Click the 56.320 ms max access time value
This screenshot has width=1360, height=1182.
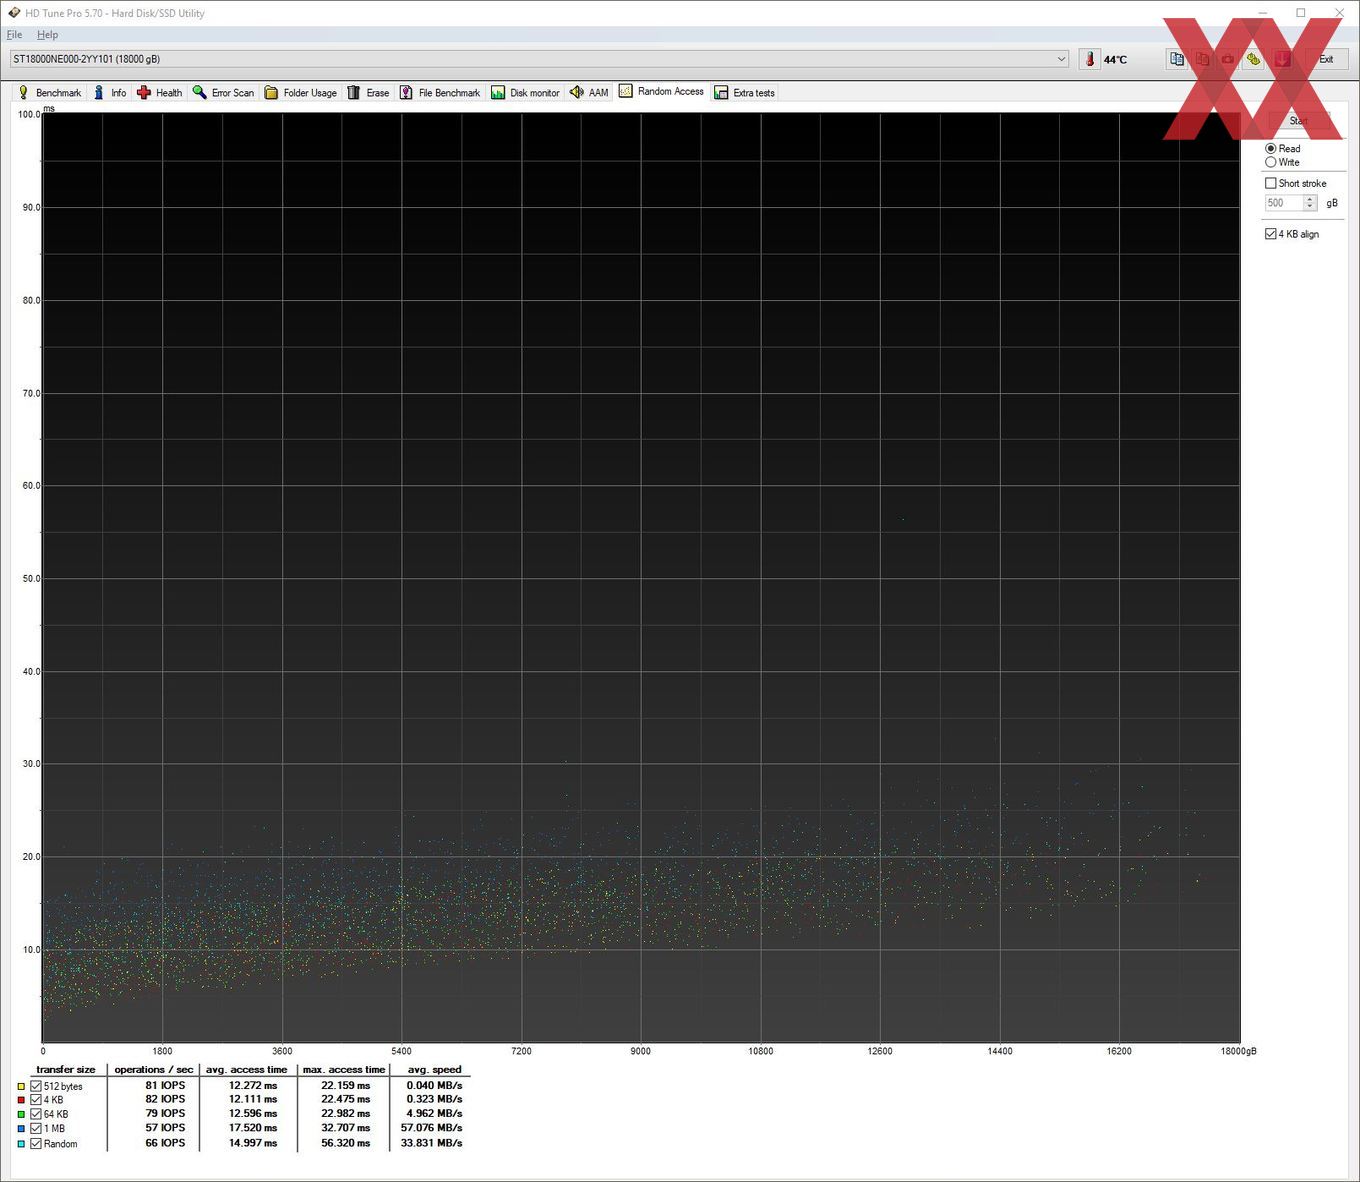[346, 1143]
